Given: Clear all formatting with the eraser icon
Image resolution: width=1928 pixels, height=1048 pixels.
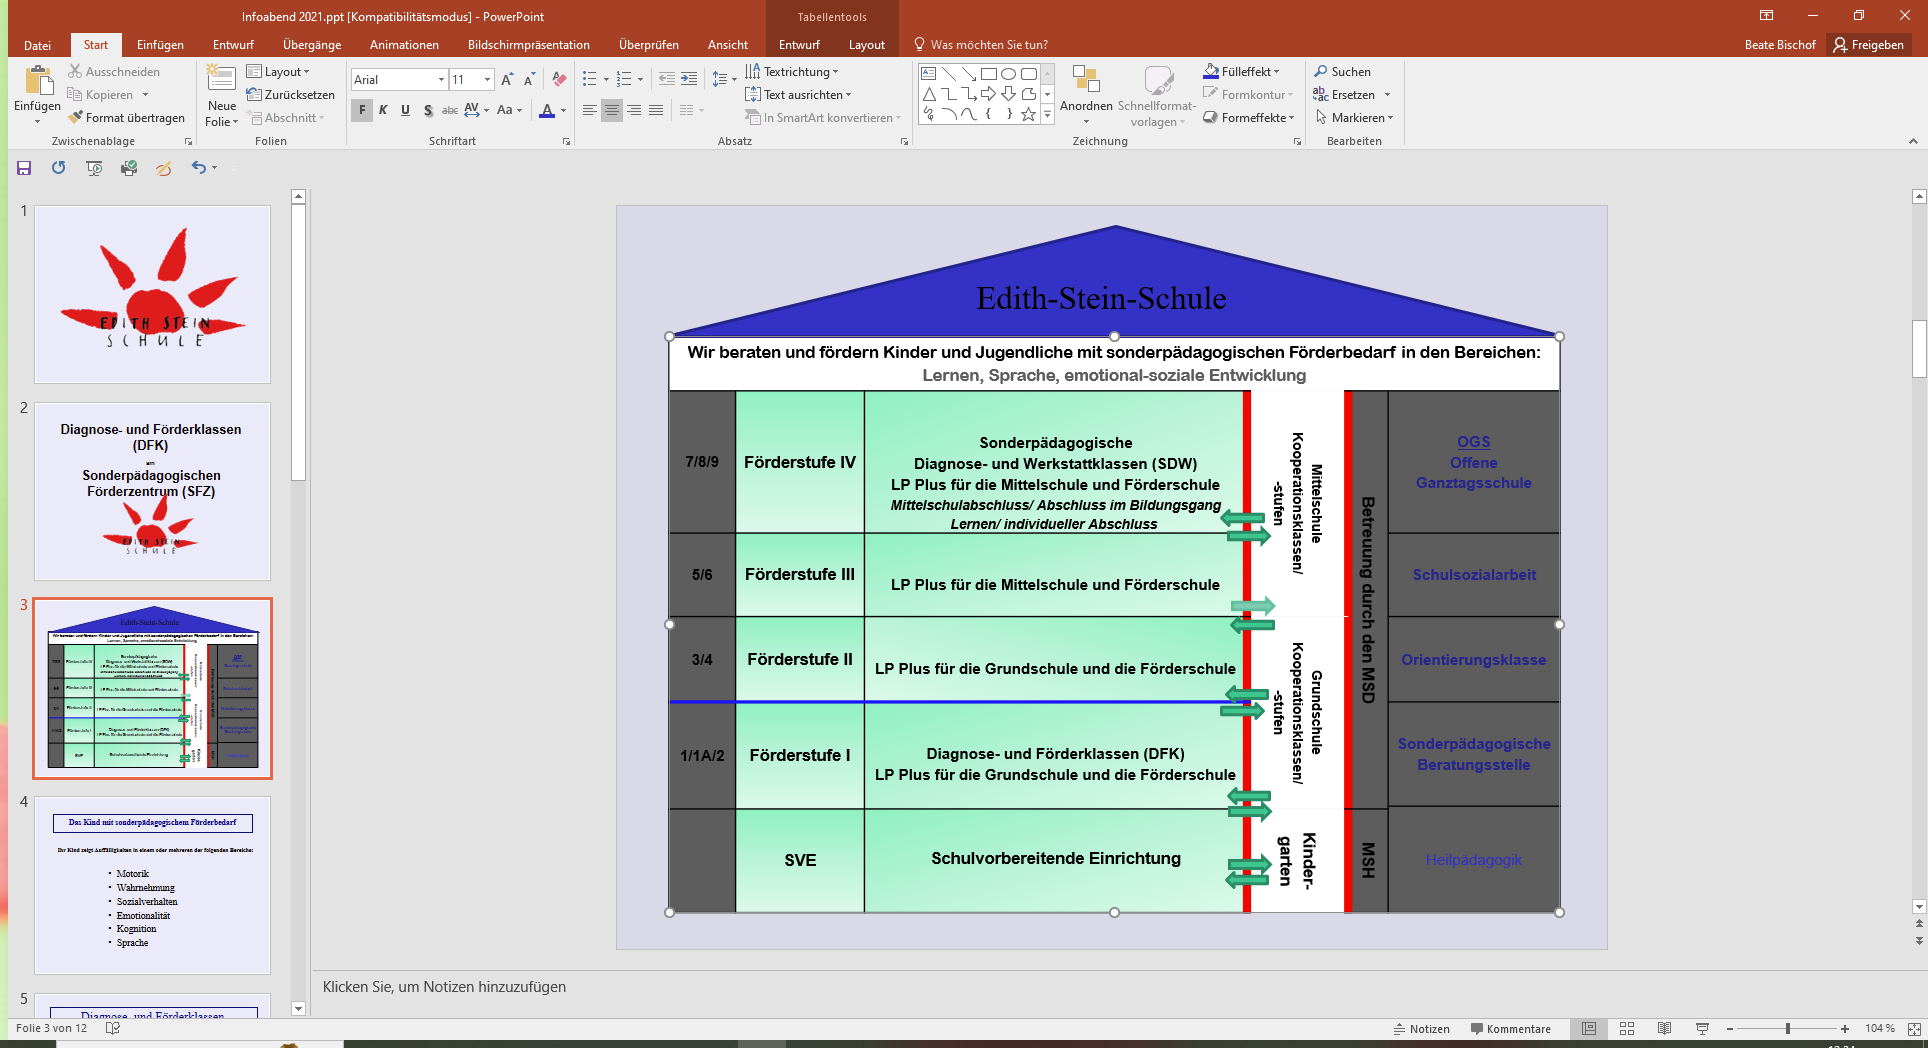Looking at the screenshot, I should [559, 79].
